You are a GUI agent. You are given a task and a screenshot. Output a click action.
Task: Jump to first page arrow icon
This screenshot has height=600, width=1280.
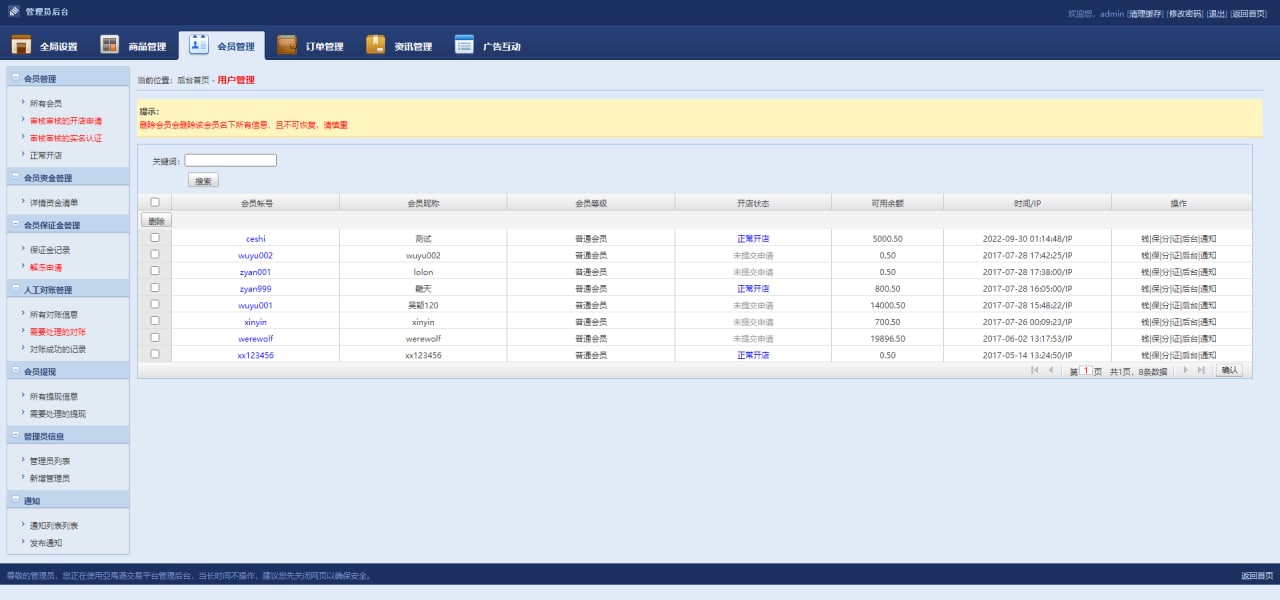click(1035, 370)
